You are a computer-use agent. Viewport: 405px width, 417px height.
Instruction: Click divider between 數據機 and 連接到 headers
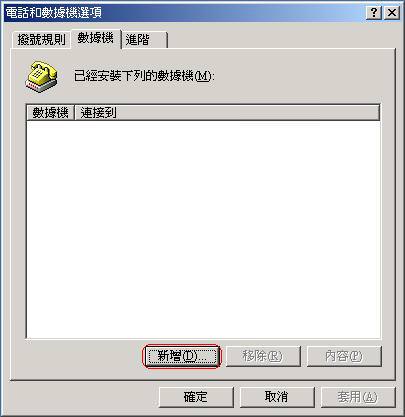(74, 113)
